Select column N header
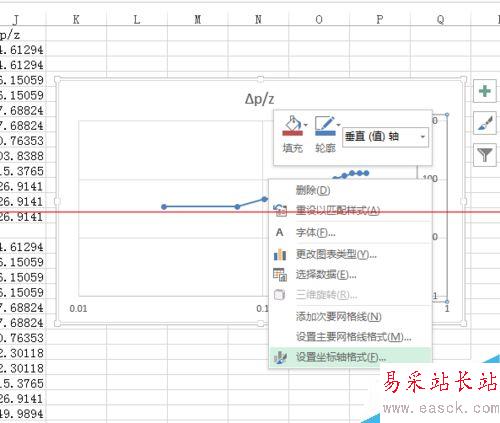Viewport: 500px width, 423px height. click(x=258, y=19)
